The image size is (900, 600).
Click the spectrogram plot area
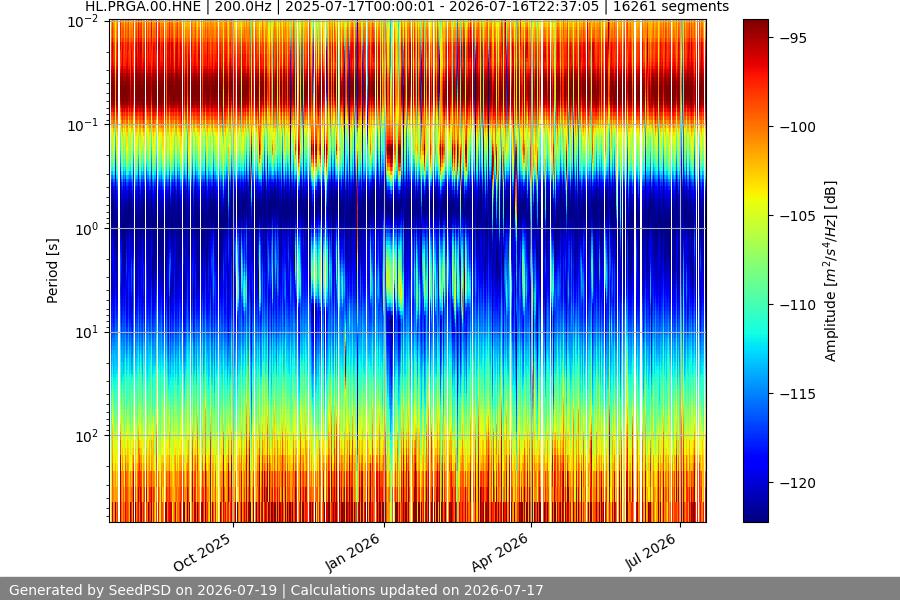(408, 271)
